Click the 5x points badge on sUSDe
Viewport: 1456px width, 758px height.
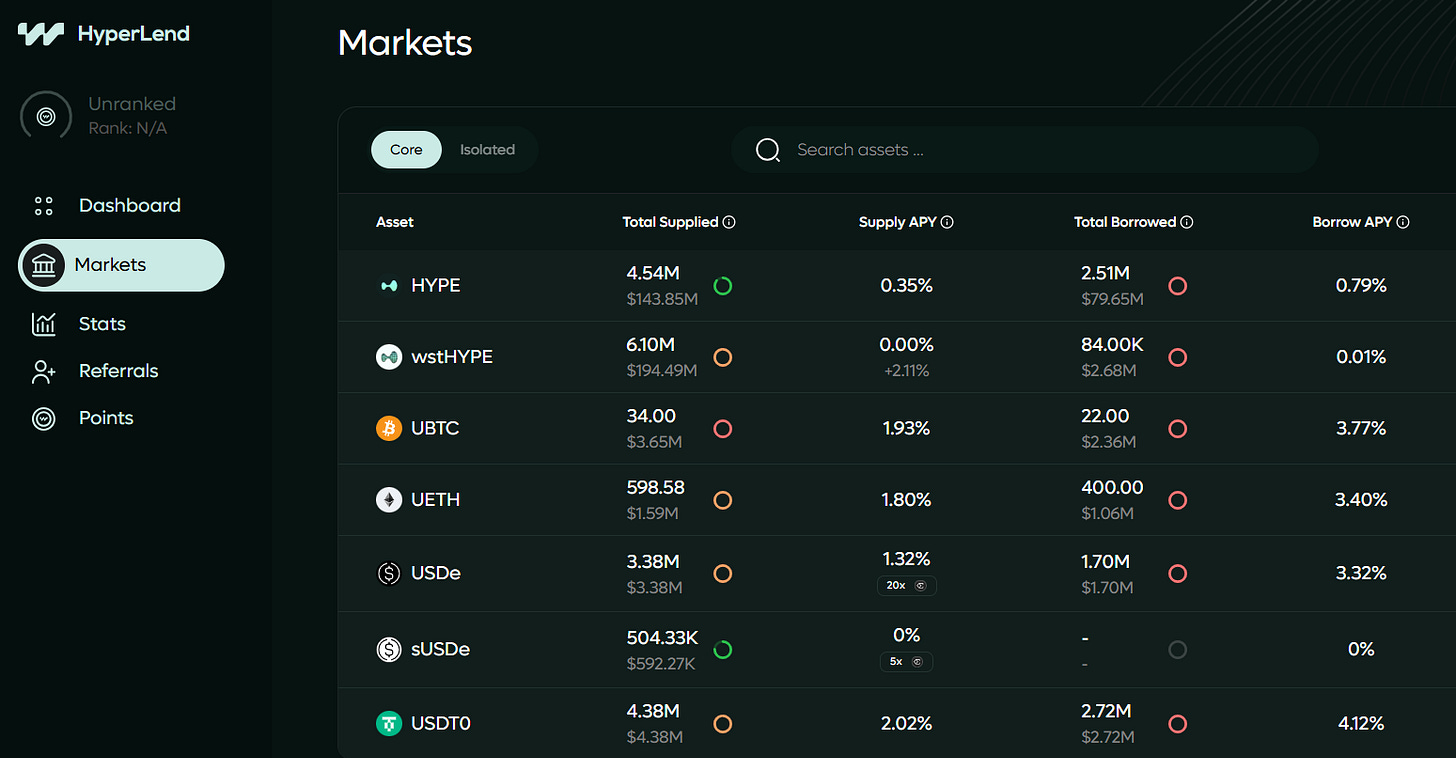pyautogui.click(x=907, y=661)
